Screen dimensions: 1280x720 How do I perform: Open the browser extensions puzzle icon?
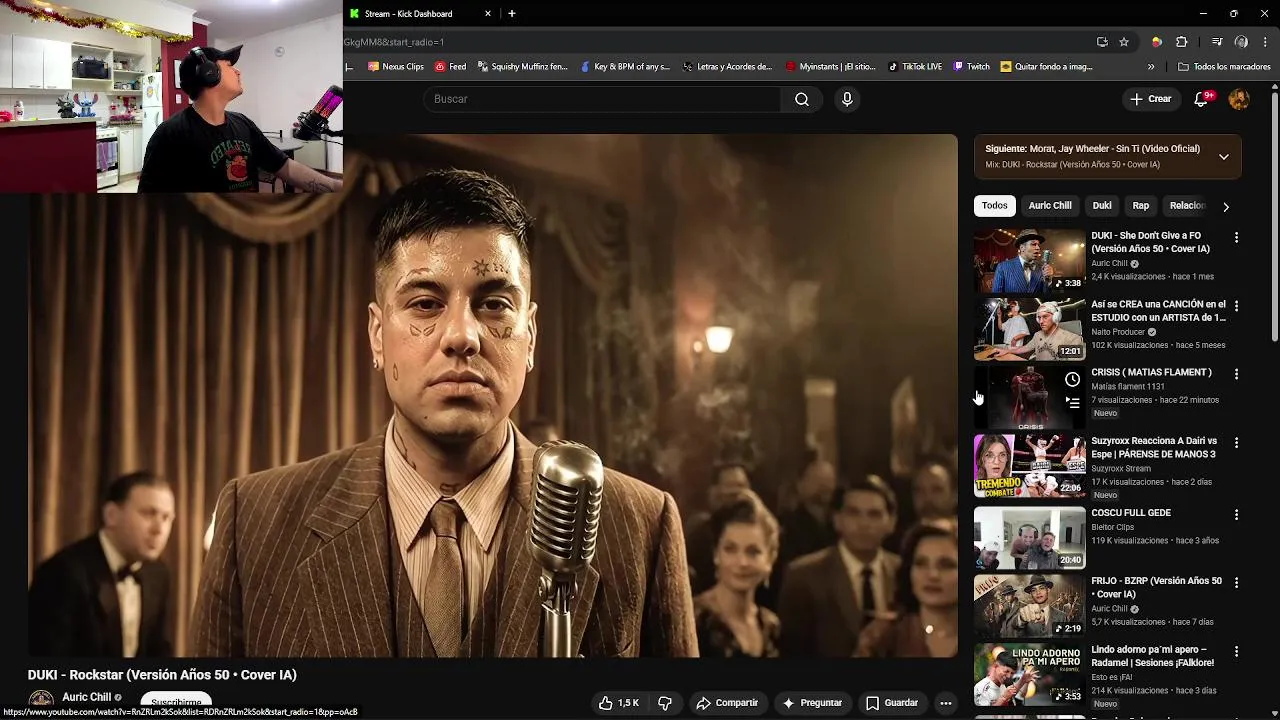click(x=1182, y=42)
